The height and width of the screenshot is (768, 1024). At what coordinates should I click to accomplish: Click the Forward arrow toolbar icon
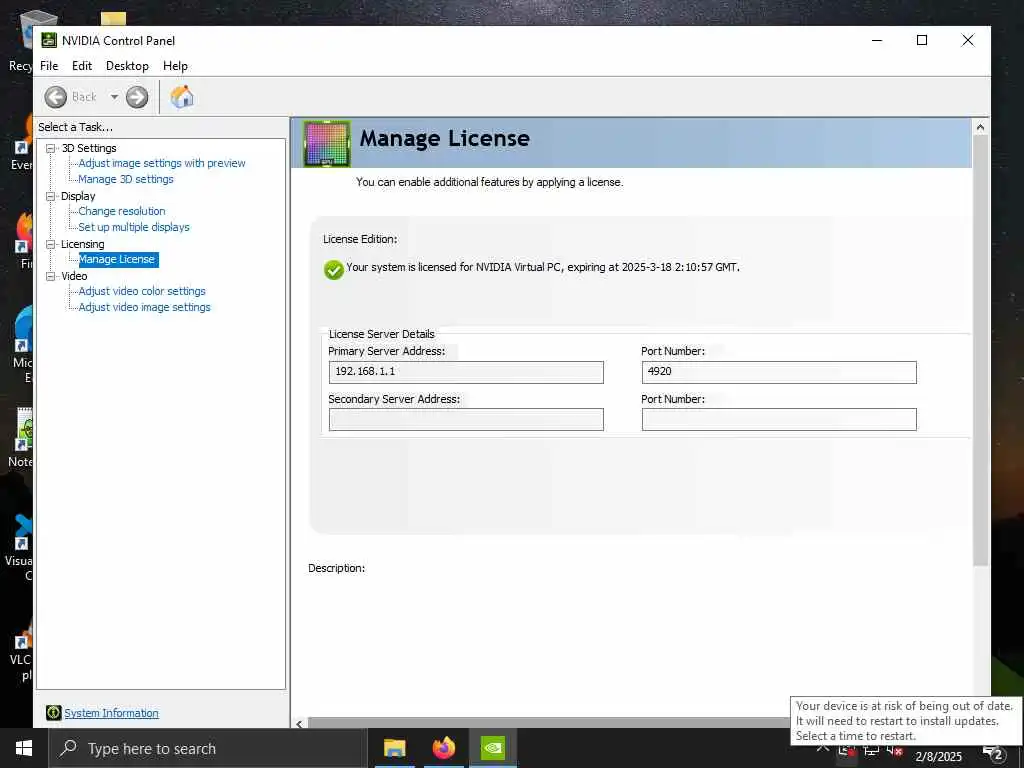(x=137, y=97)
